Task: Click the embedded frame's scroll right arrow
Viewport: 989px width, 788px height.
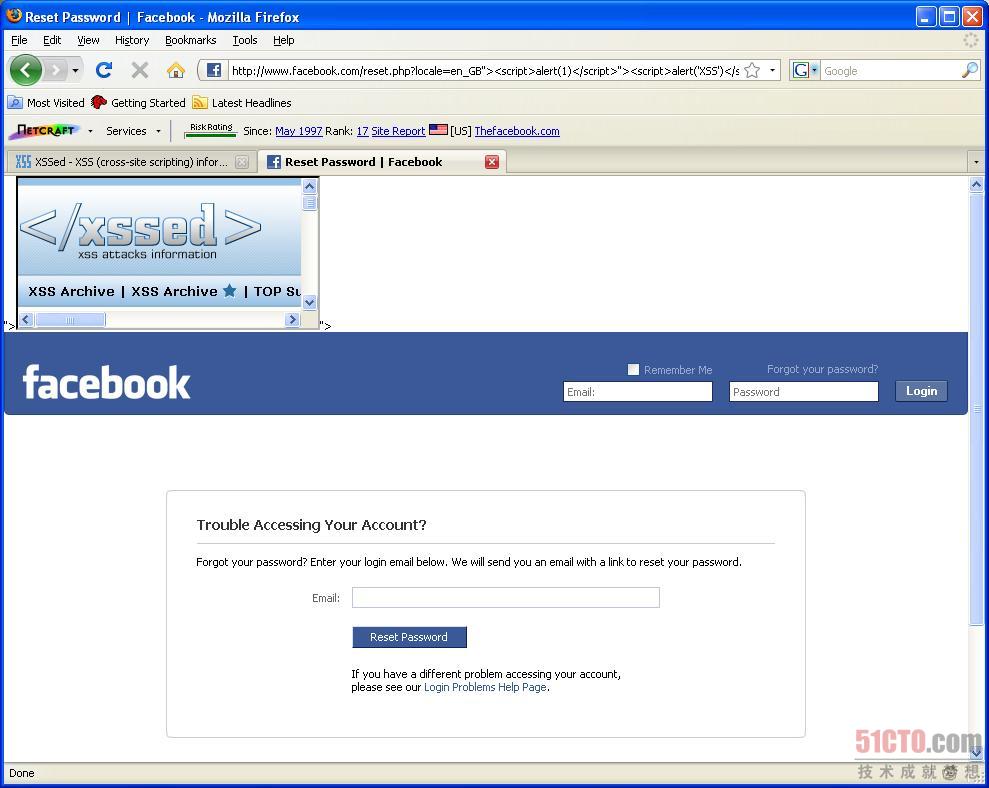Action: 291,319
